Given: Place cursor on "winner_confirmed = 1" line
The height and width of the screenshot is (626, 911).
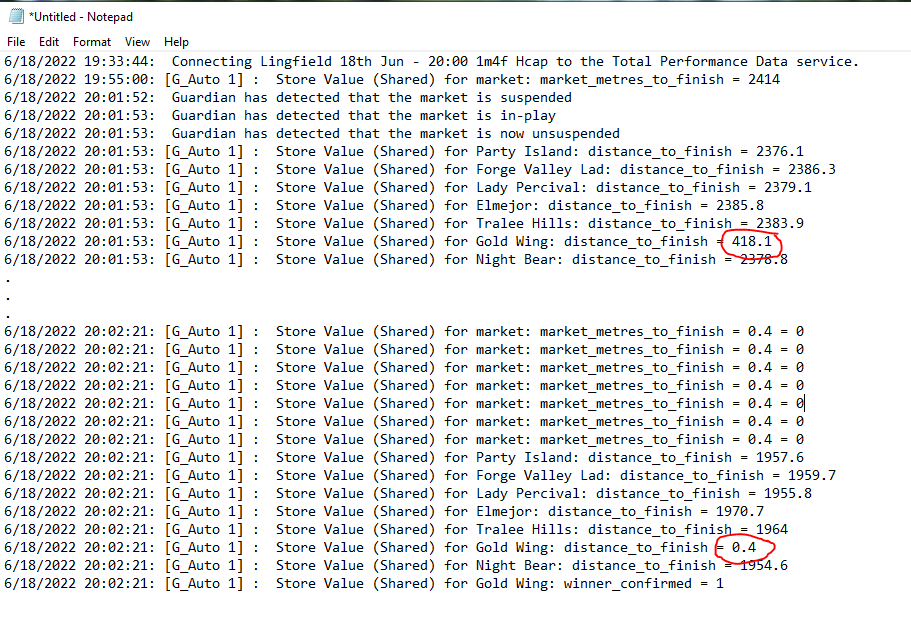Looking at the screenshot, I should (x=643, y=583).
